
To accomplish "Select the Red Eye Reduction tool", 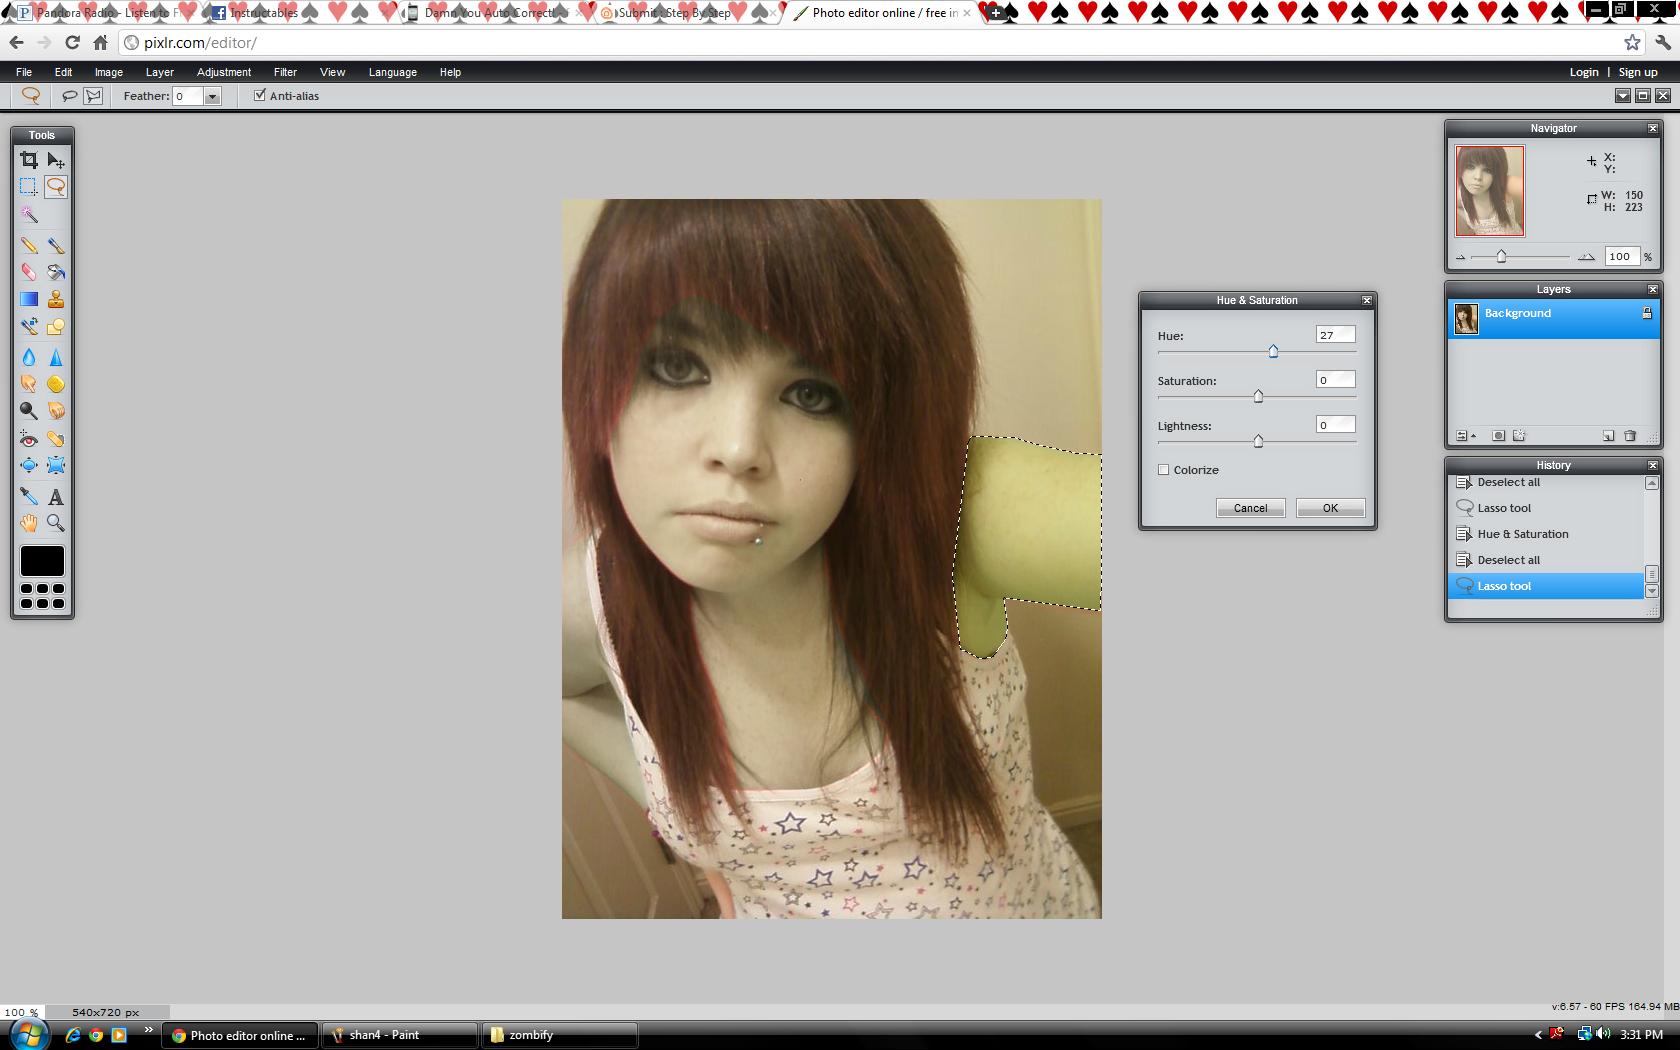I will pos(29,439).
